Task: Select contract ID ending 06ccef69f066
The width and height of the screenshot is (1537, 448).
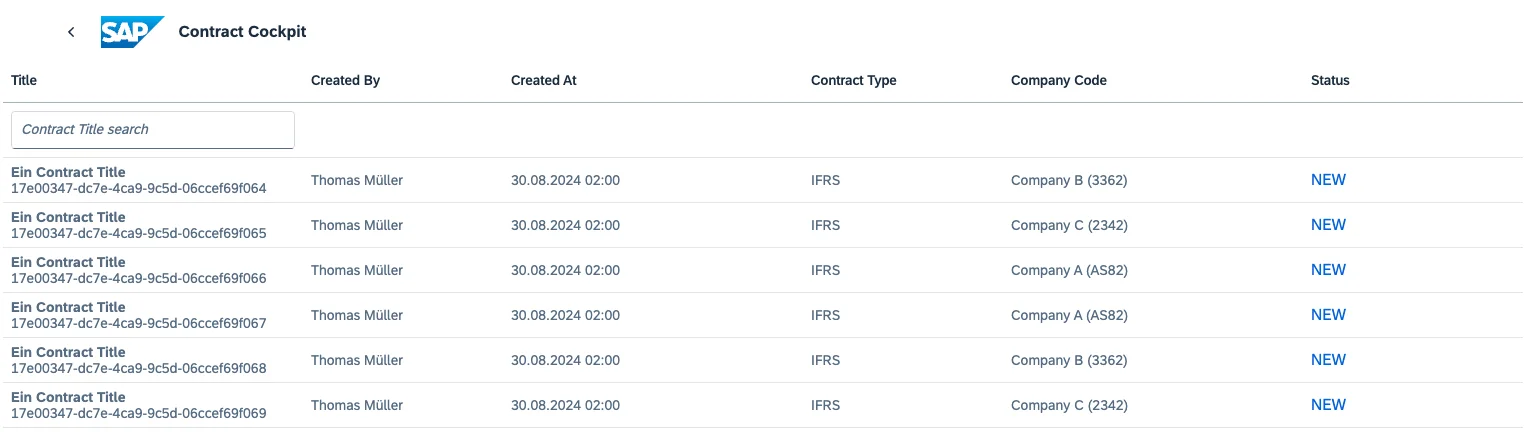Action: point(138,278)
